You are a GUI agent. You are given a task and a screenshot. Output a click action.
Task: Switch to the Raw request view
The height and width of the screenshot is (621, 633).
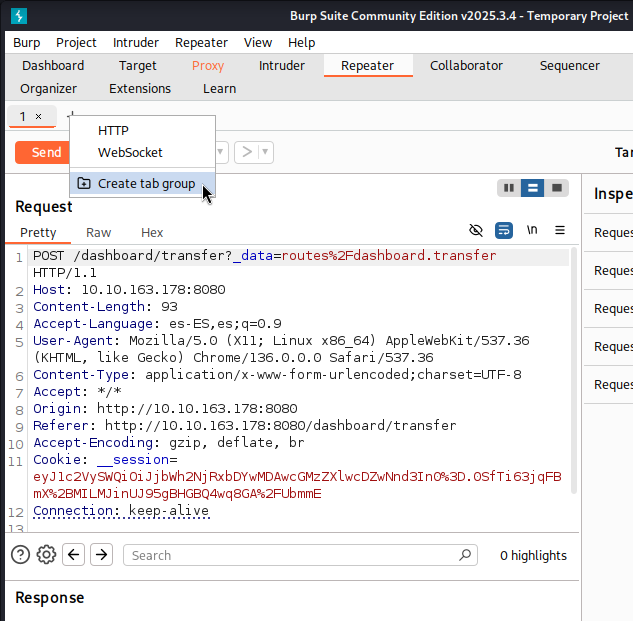pyautogui.click(x=99, y=233)
